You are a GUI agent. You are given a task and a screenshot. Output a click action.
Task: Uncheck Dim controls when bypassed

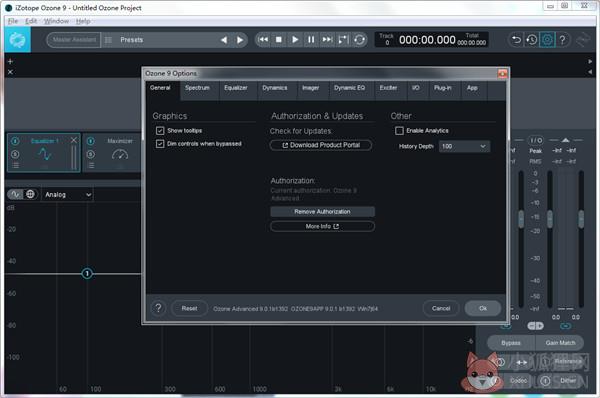click(x=160, y=144)
